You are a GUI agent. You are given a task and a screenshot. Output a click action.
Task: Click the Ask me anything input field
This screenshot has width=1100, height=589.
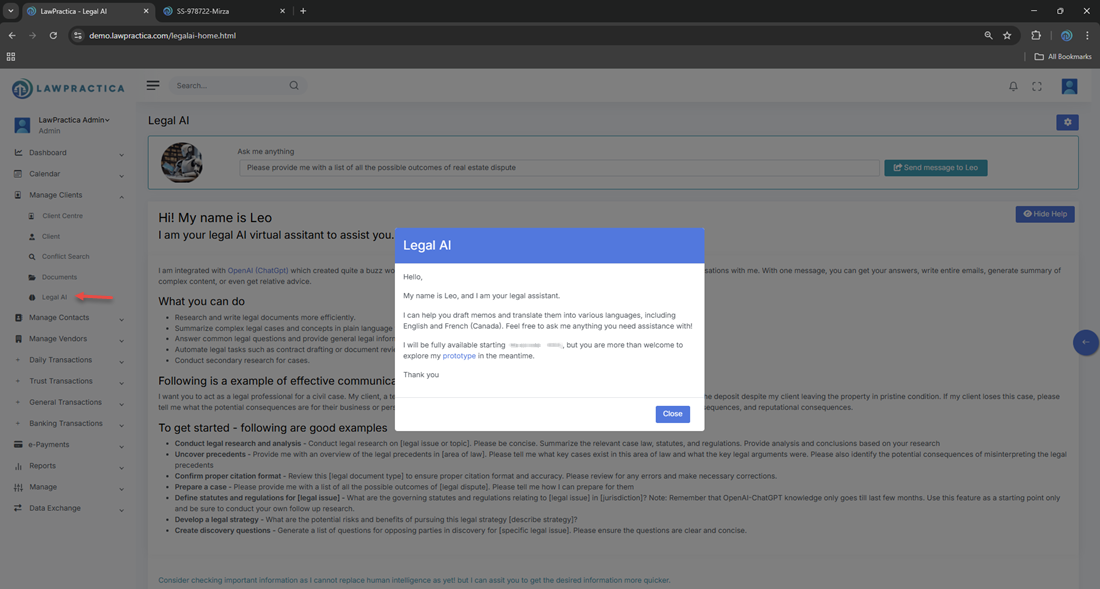click(x=559, y=168)
